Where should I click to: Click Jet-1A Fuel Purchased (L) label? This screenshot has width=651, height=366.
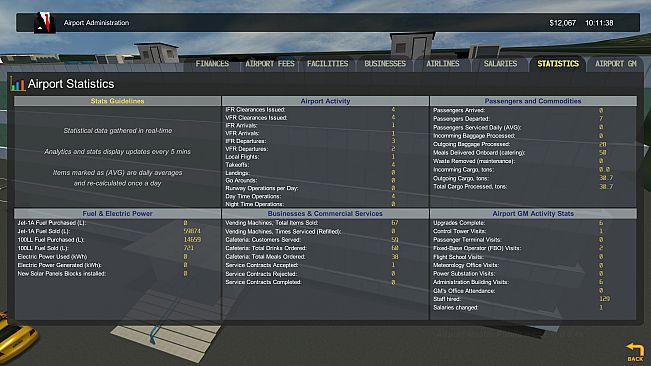pyautogui.click(x=51, y=223)
